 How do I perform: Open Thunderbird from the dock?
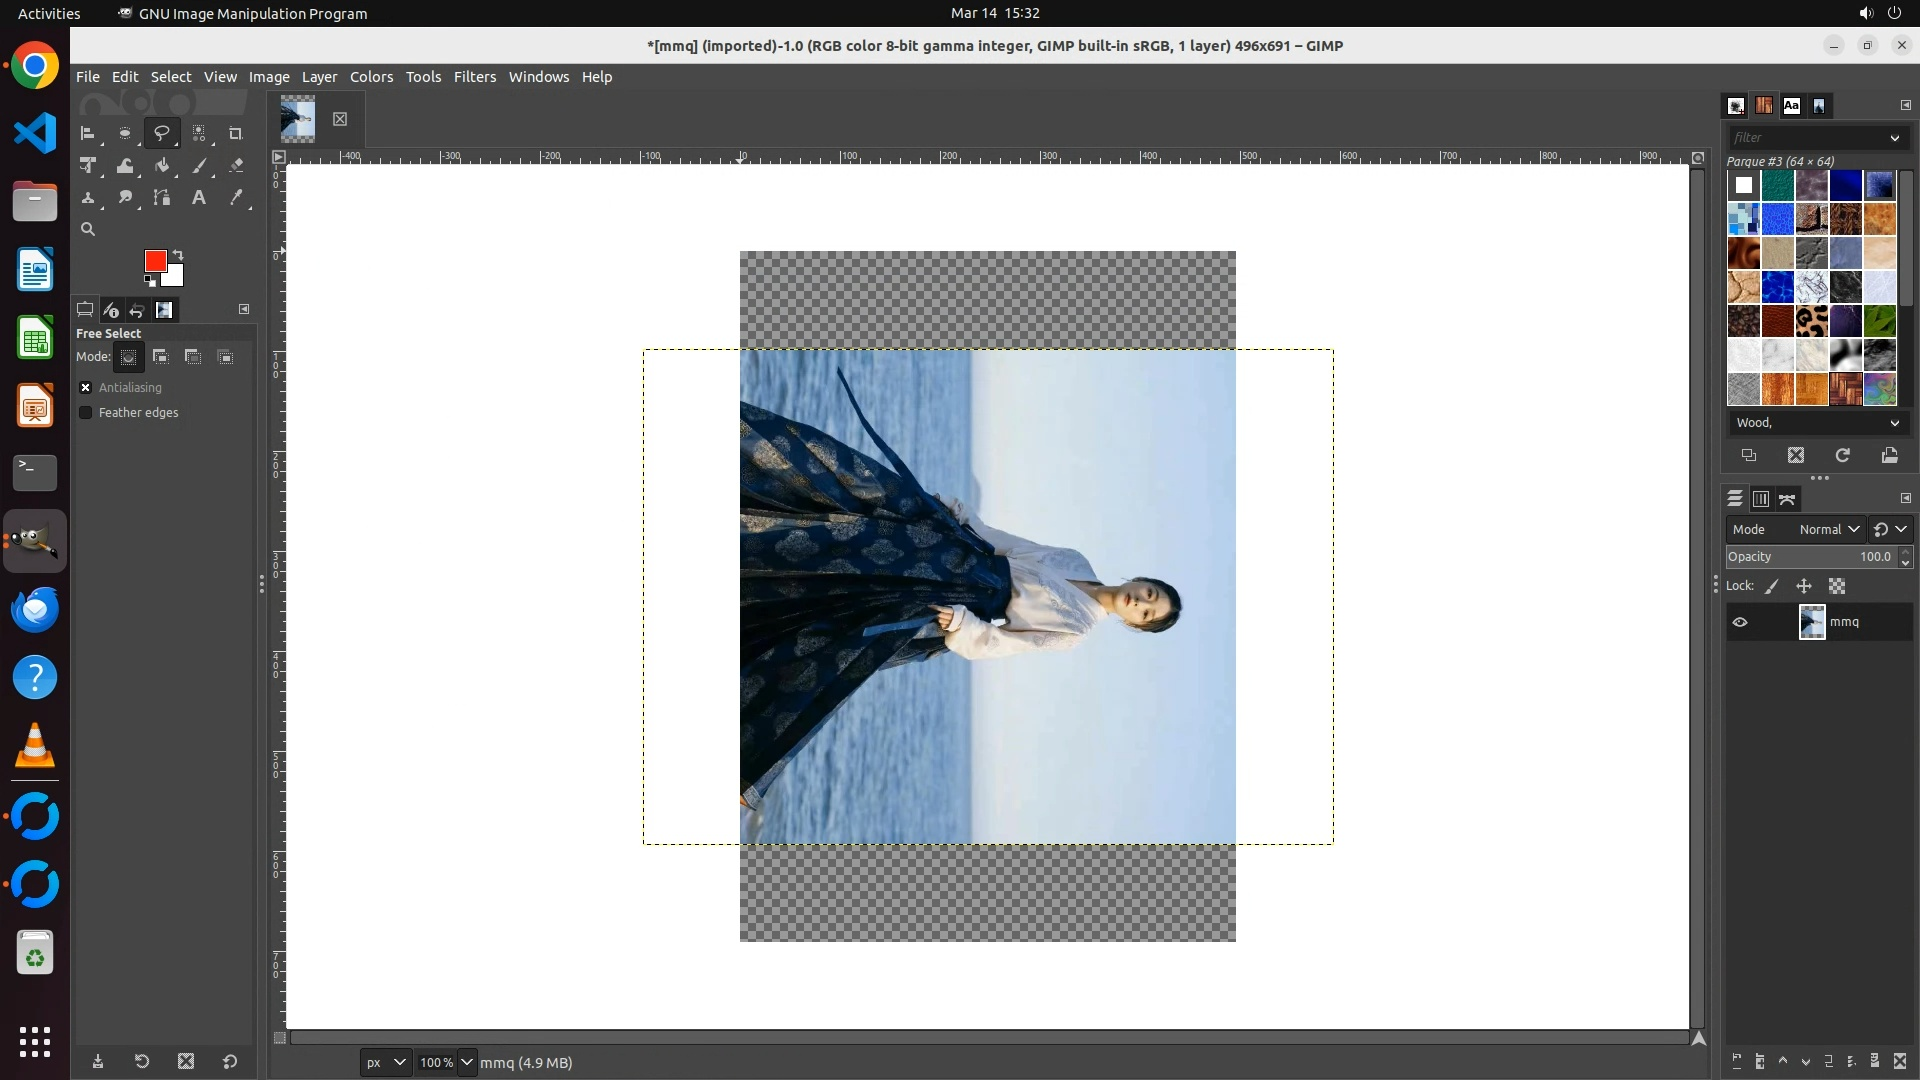[x=35, y=610]
